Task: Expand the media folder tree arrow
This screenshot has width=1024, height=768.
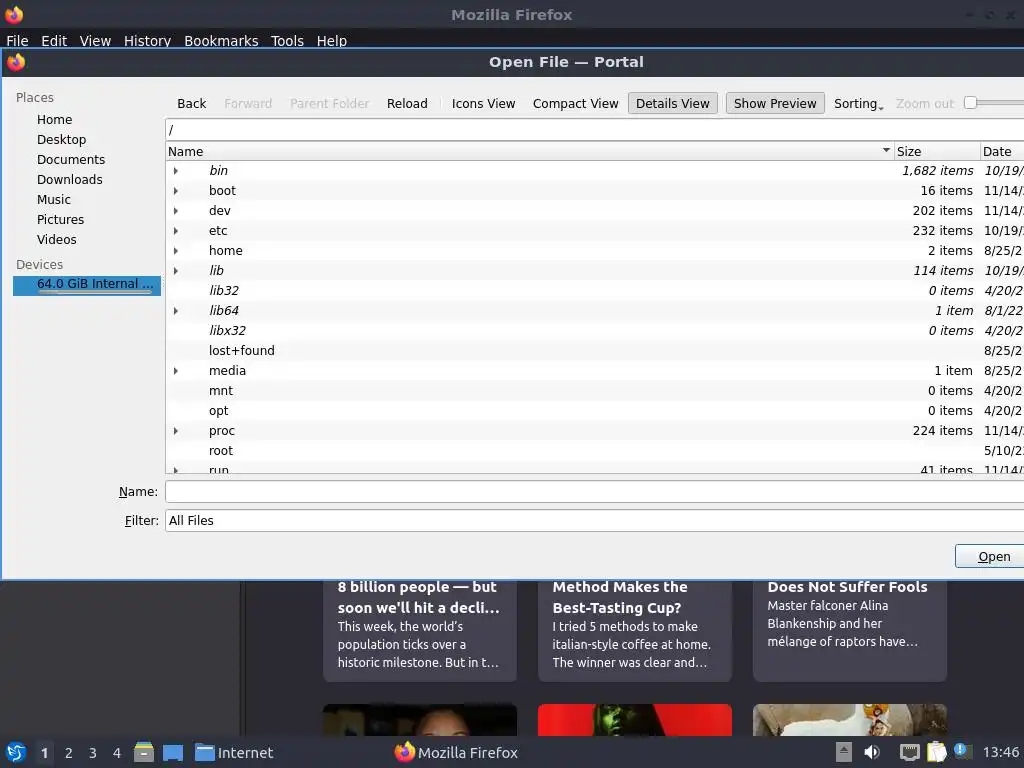Action: pos(176,371)
